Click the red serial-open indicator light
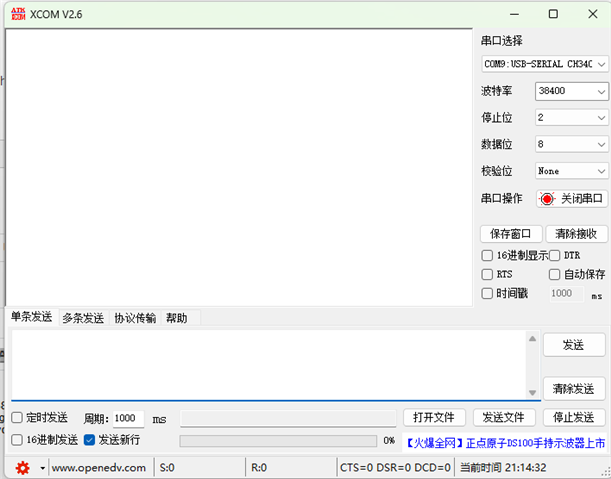 click(x=547, y=199)
